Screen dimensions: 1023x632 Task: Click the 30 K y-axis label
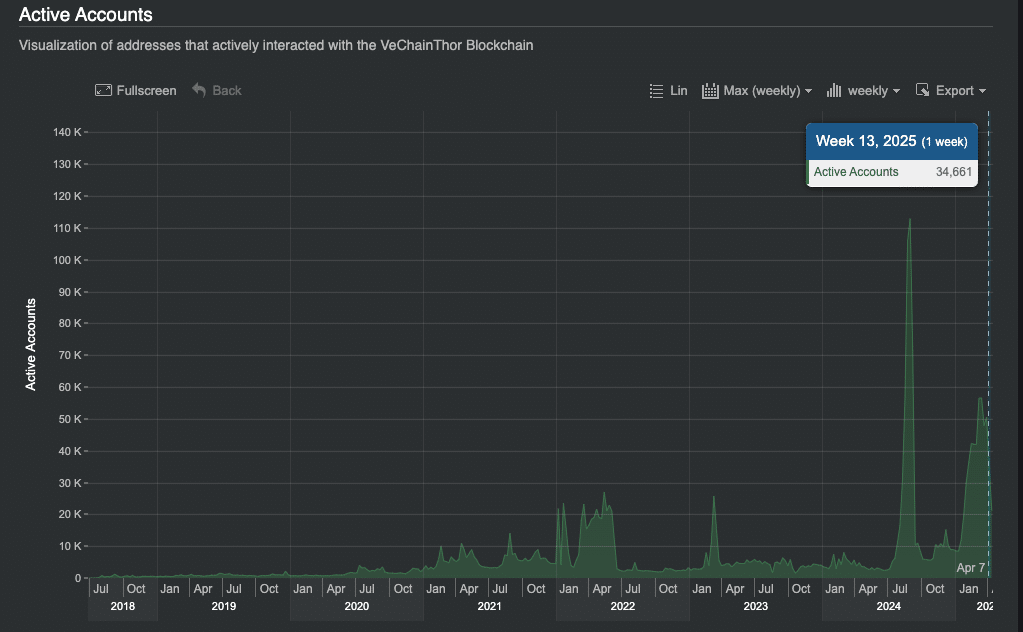pyautogui.click(x=70, y=483)
